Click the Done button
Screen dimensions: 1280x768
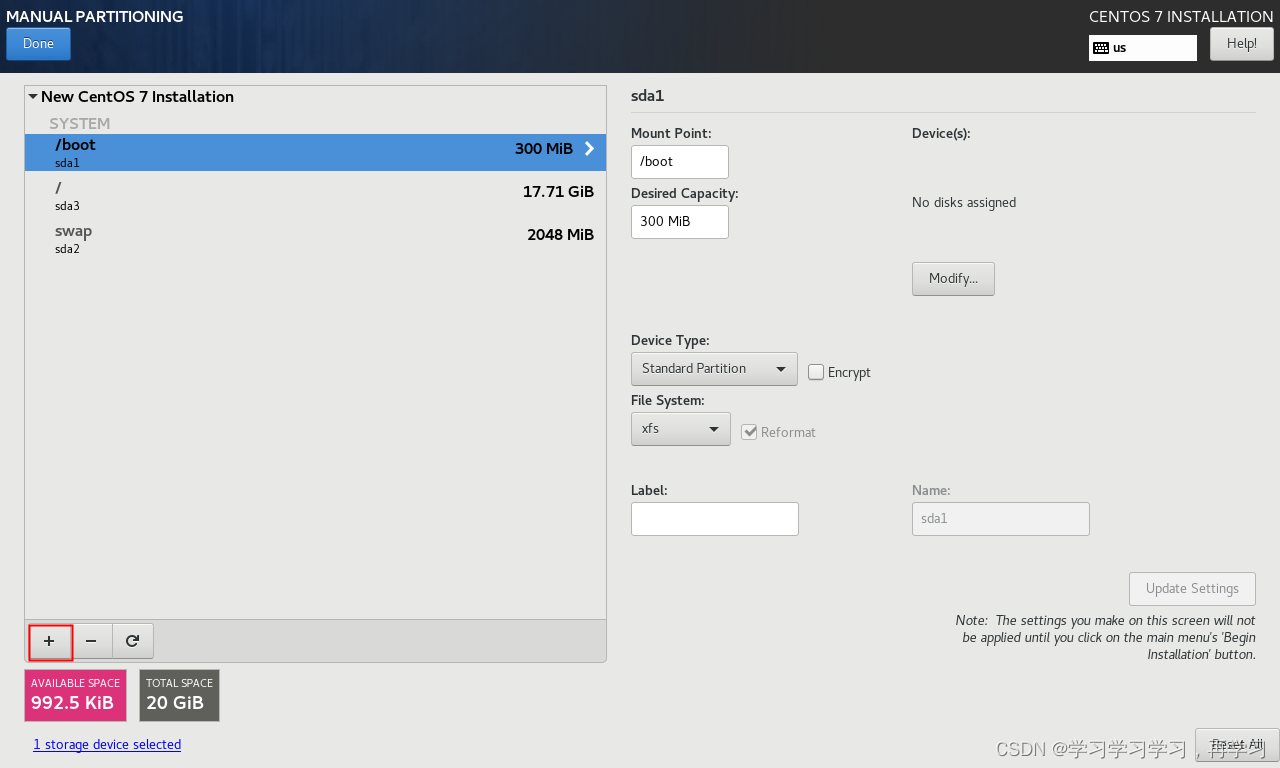pos(38,44)
